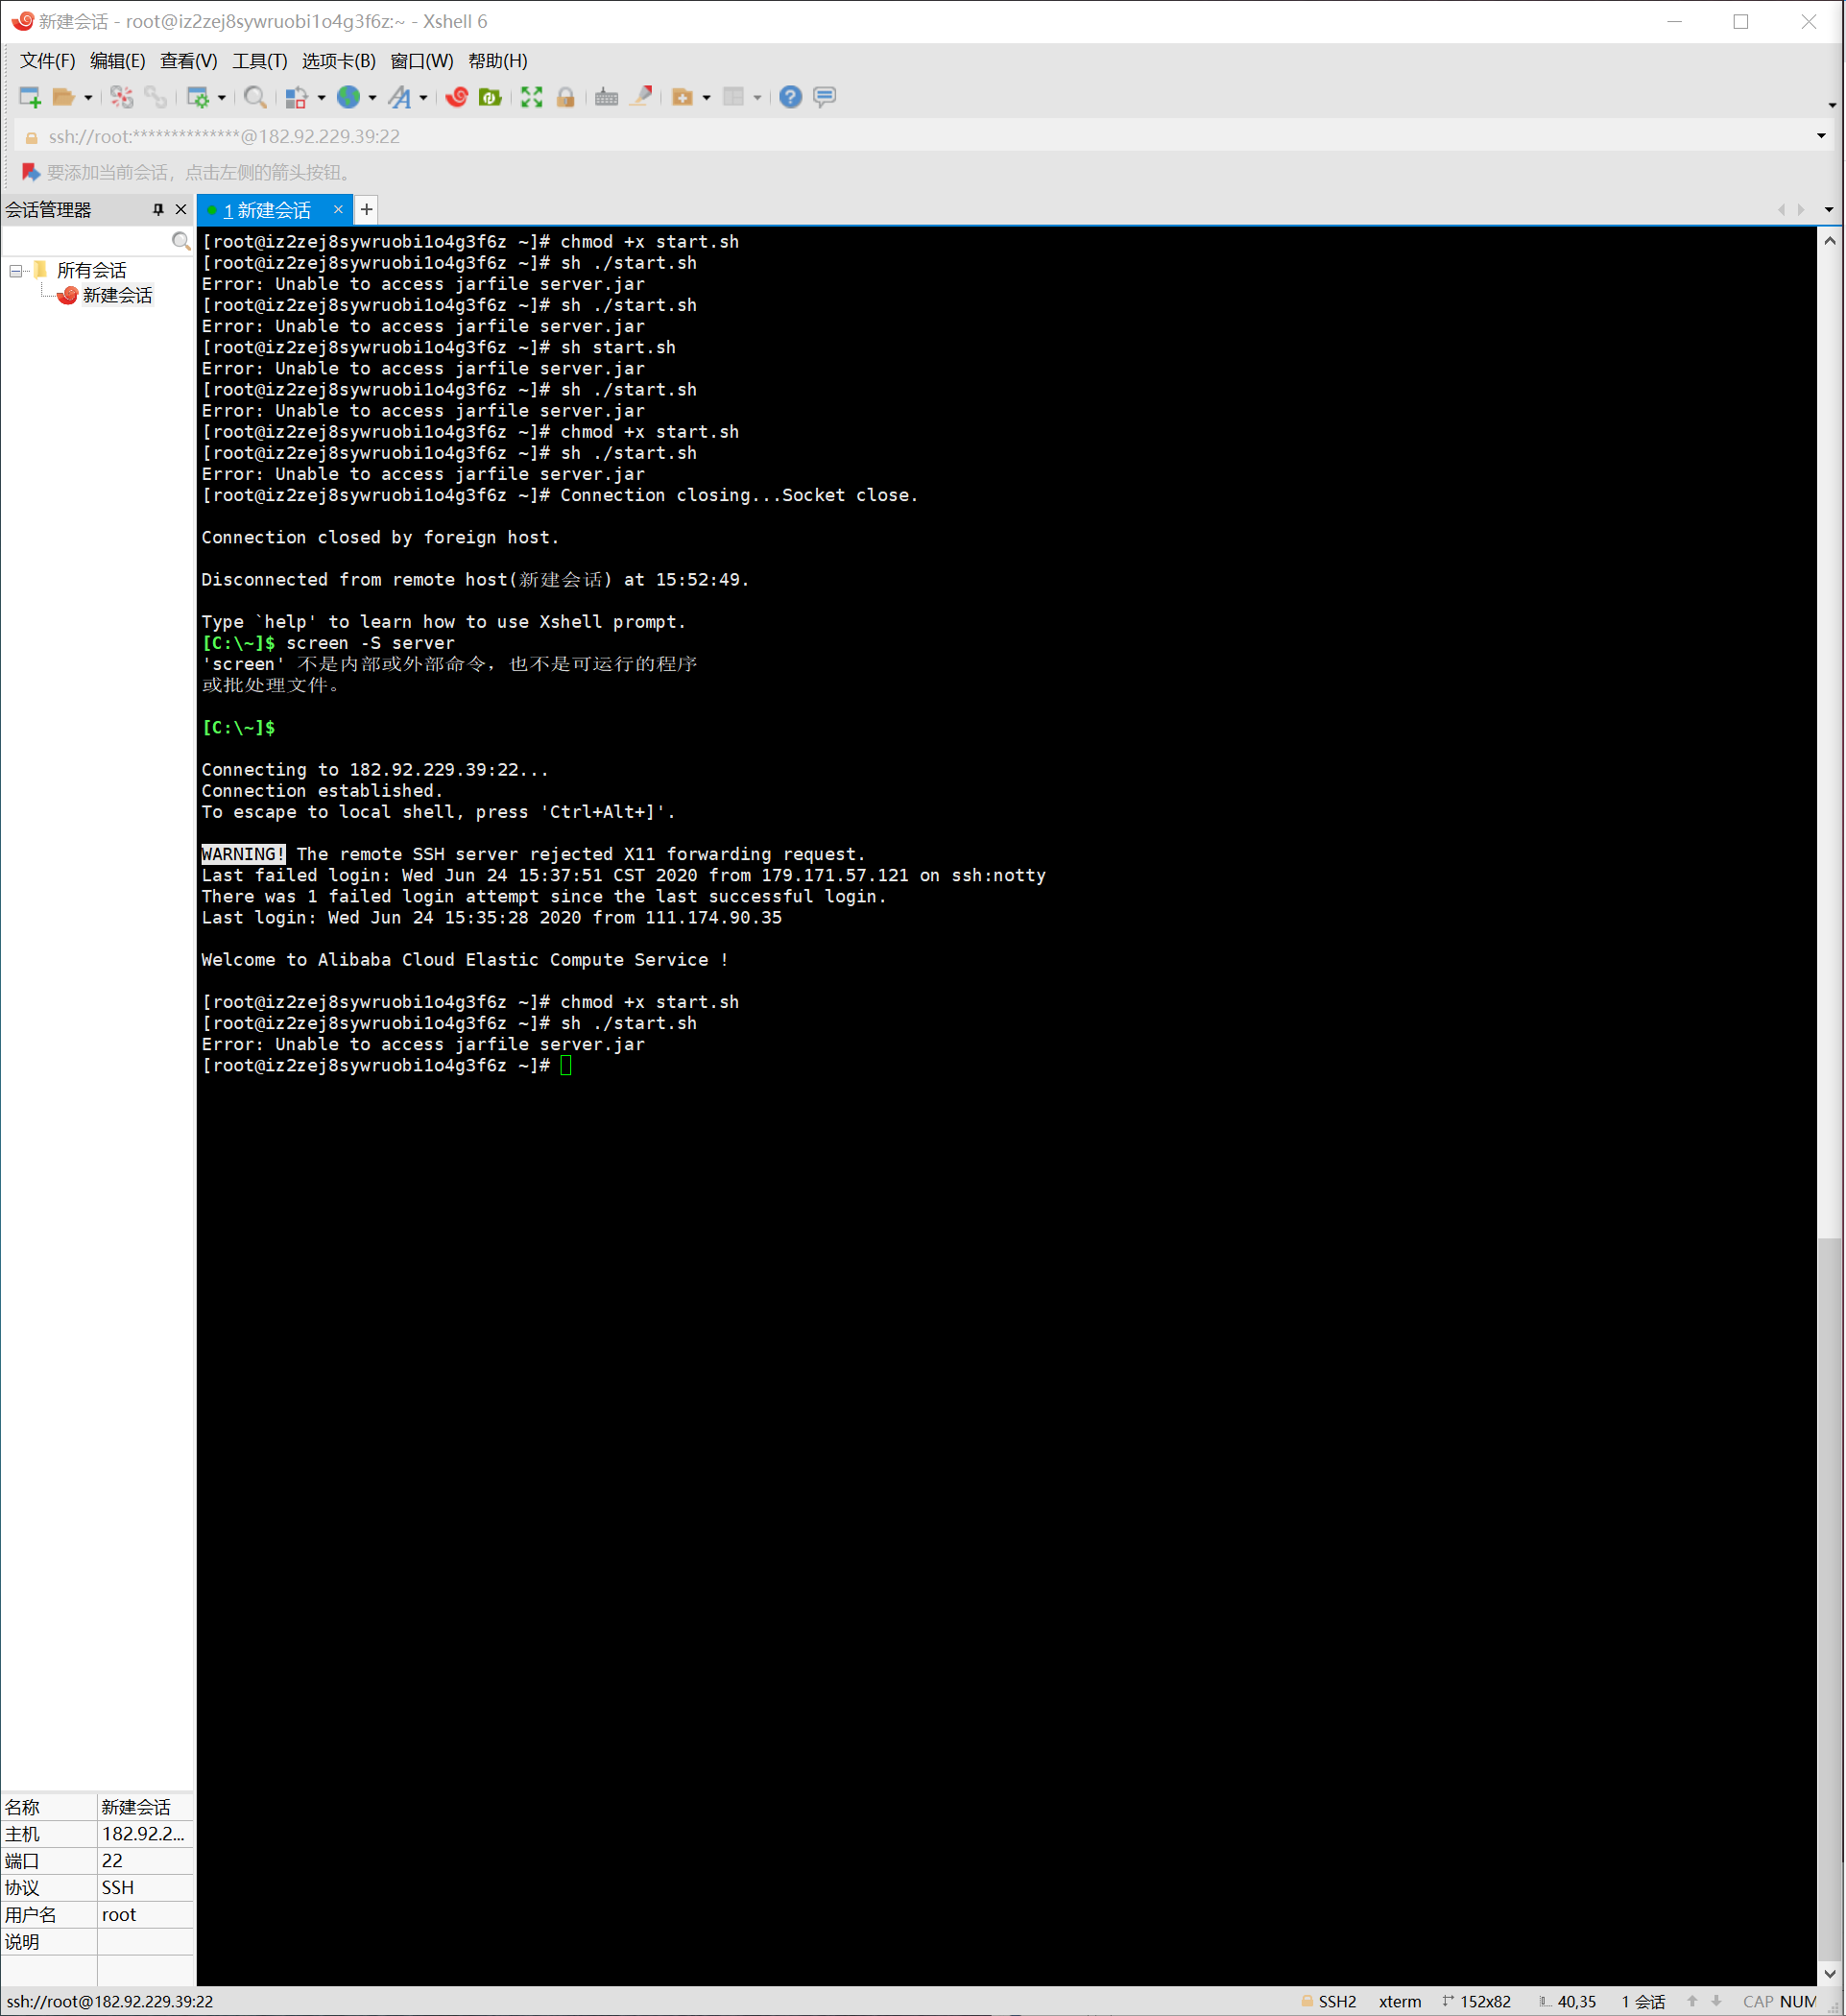The image size is (1846, 2016).
Task: Click the session properties gear icon
Action: [199, 97]
